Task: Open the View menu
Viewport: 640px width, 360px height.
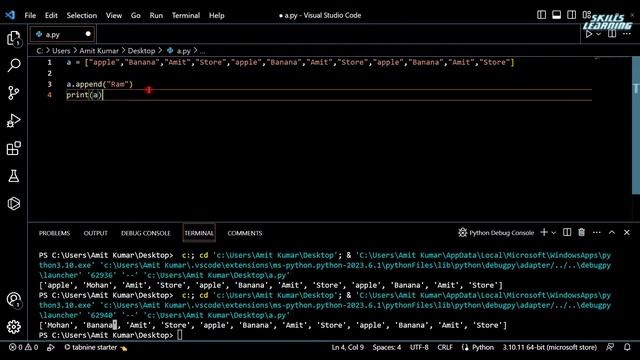Action: [x=114, y=16]
